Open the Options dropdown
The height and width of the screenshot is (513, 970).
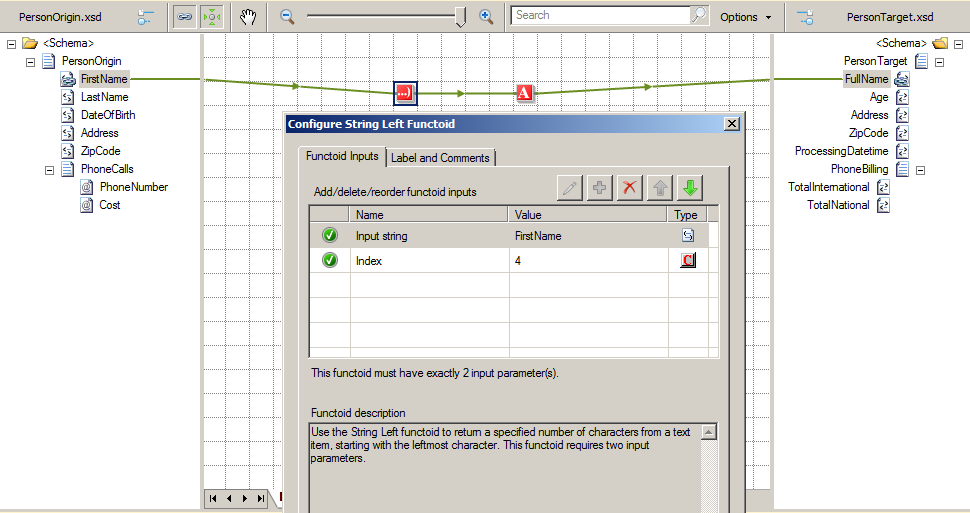[x=745, y=17]
